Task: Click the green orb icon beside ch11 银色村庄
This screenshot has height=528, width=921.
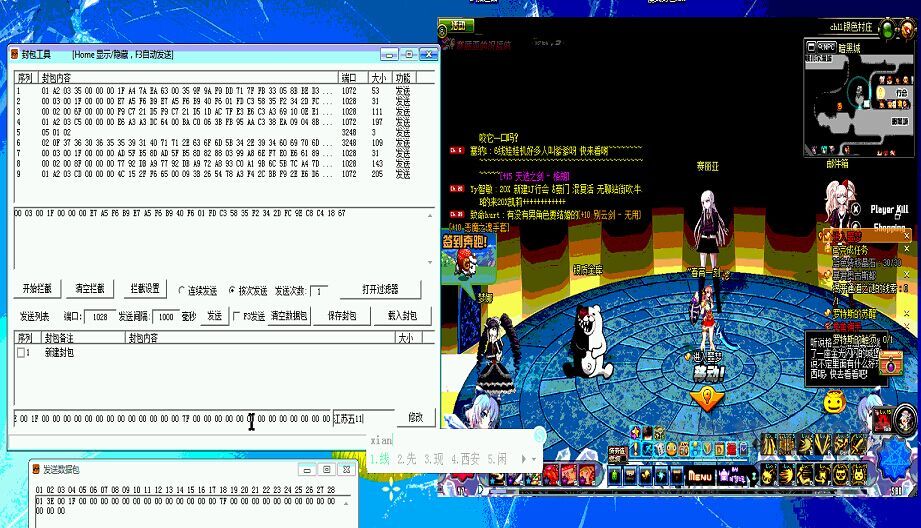Action: (x=888, y=28)
